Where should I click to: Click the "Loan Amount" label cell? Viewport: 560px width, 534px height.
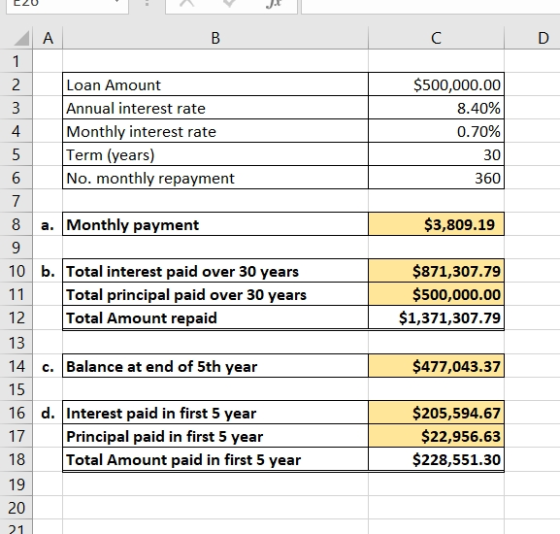pos(215,85)
